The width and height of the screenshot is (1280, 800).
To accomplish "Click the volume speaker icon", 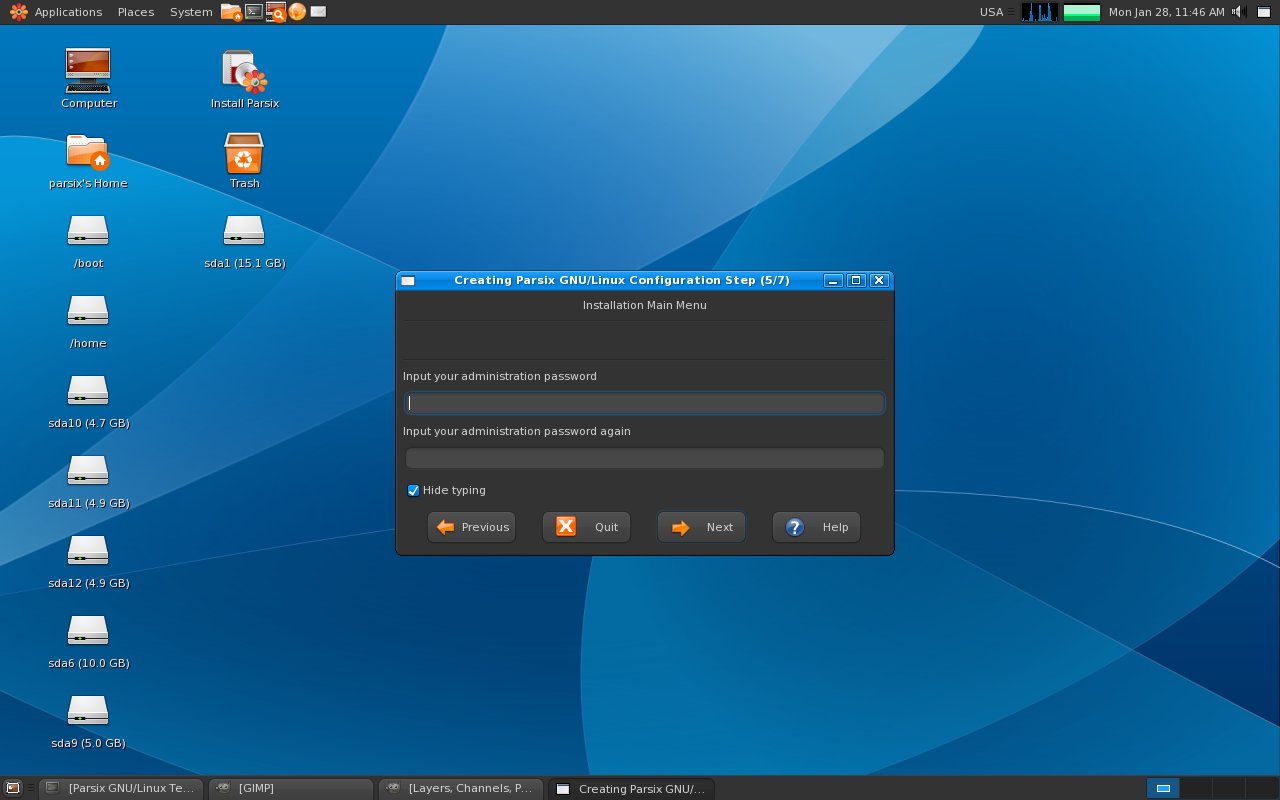I will coord(1238,12).
